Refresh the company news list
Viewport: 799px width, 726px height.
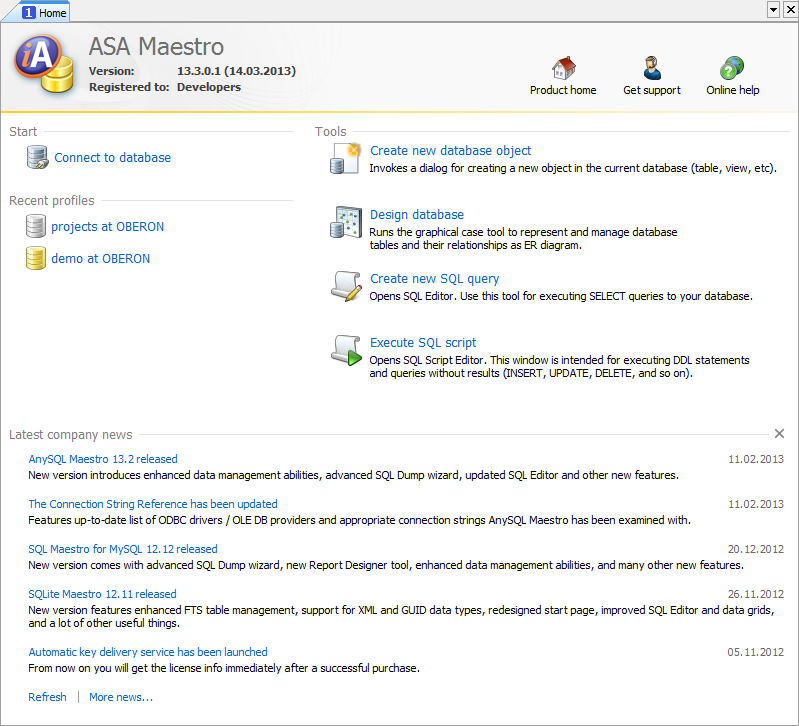coord(47,697)
